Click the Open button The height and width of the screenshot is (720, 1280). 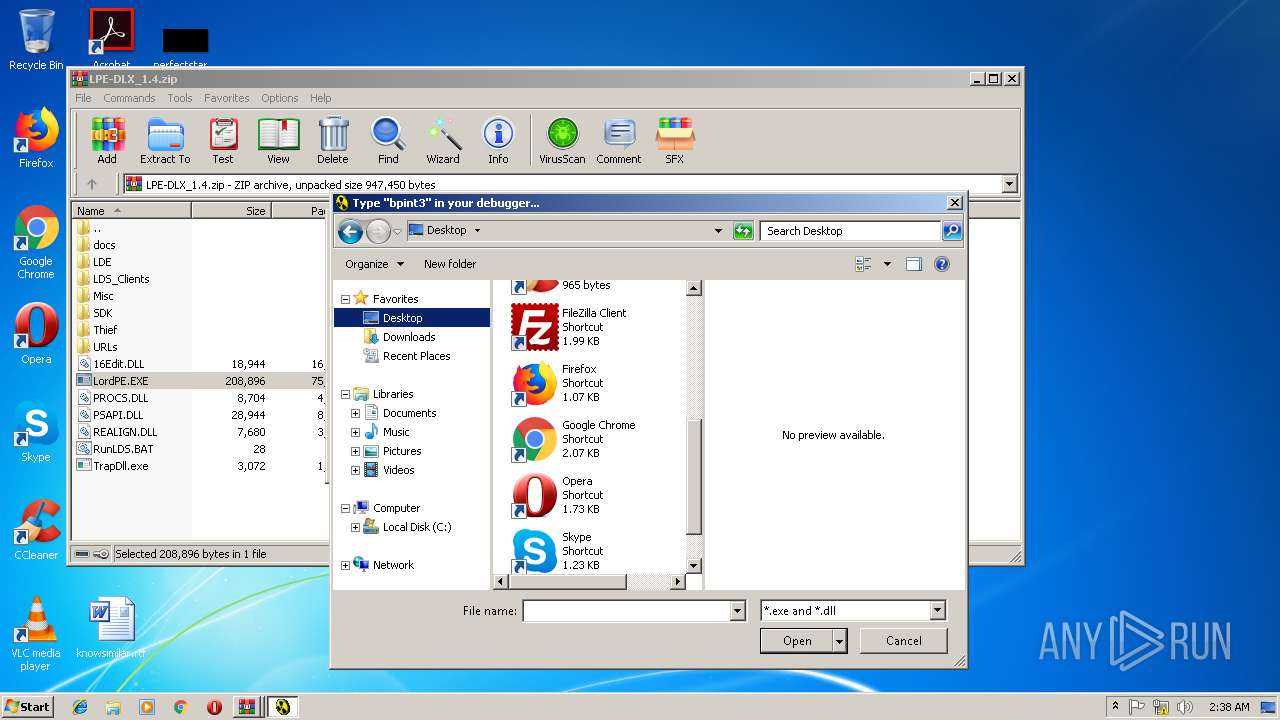click(797, 641)
